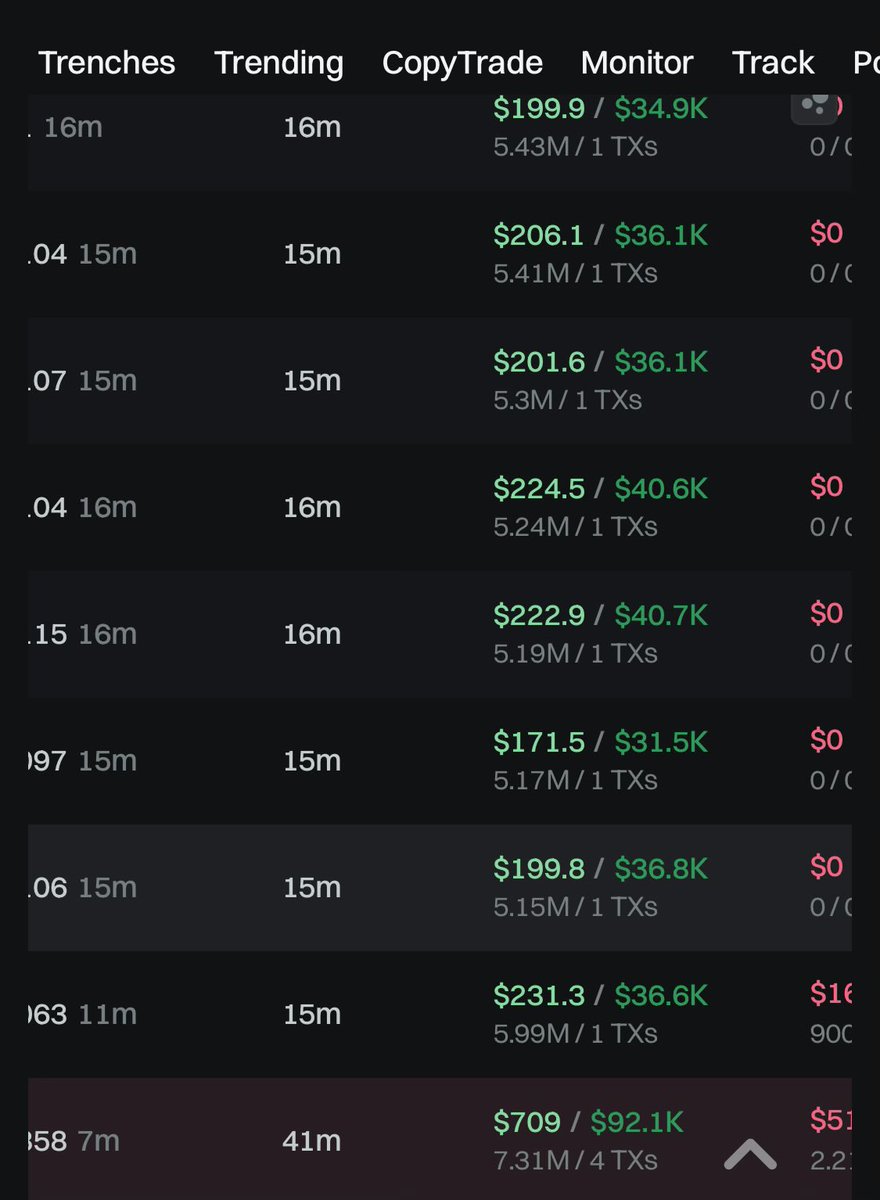Click the $222.9 / $40.7K amount
880x1200 pixels.
[600, 615]
